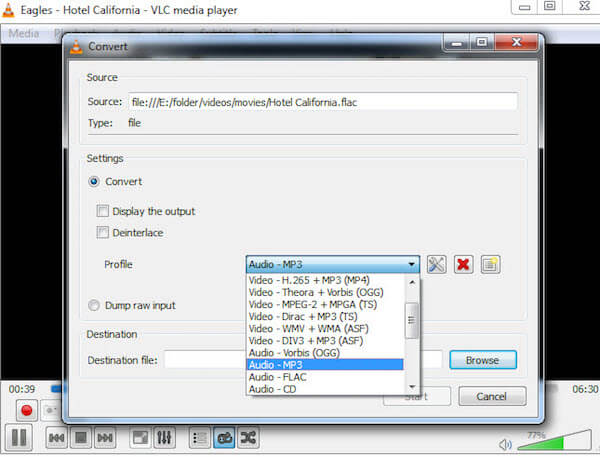The image size is (600, 457).
Task: Click elapsed time 00:39 label
Action: (x=22, y=389)
